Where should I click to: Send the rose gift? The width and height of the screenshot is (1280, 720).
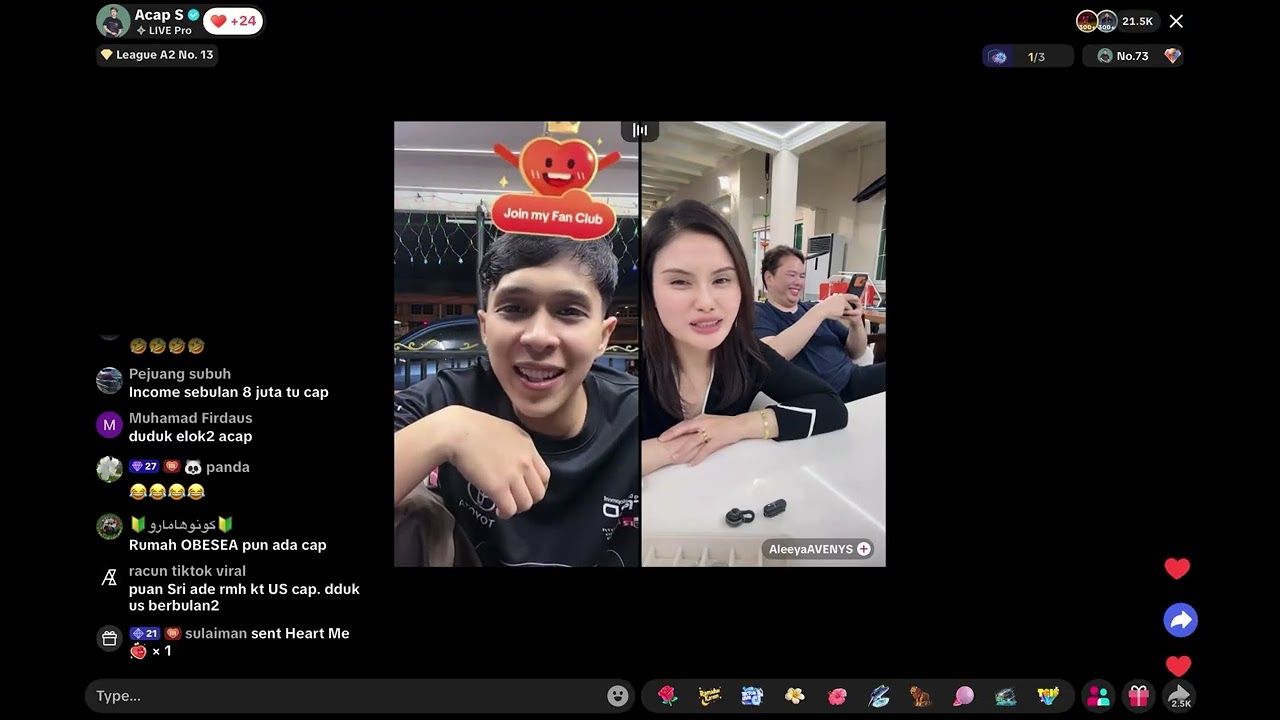point(668,696)
